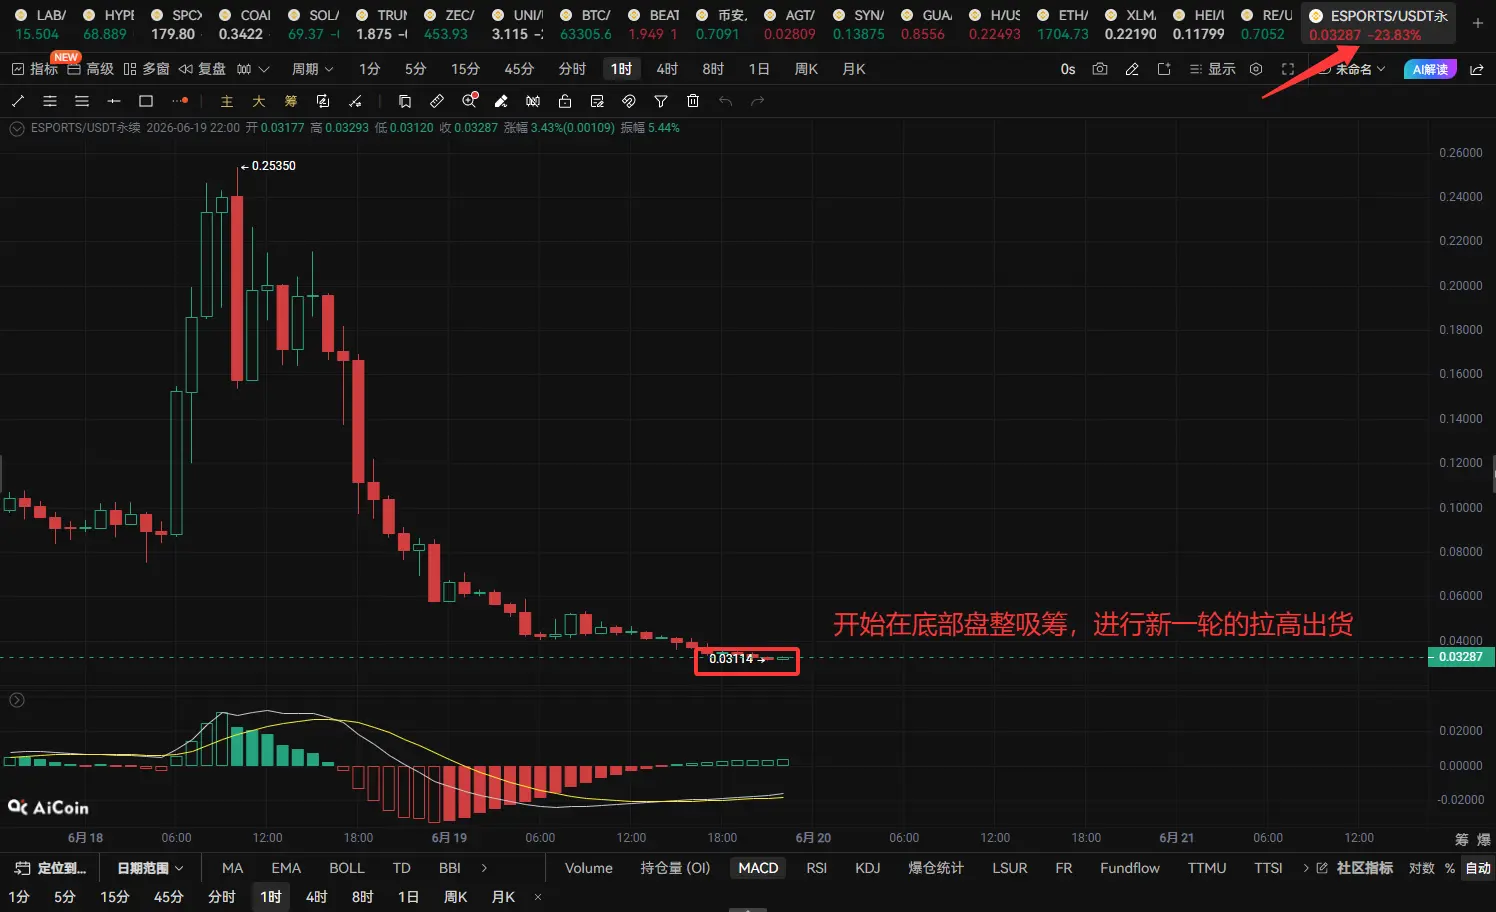
Task: Select the top 15分 timeframe
Action: (x=465, y=69)
